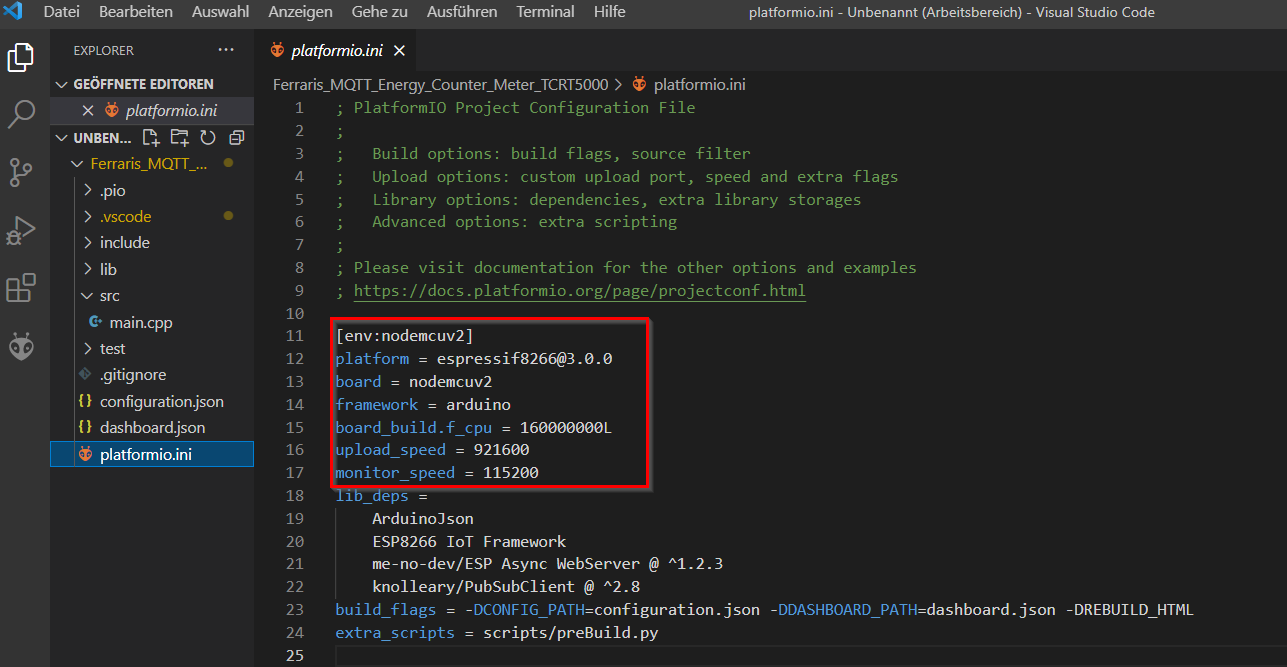Click the C++ file icon beside main.cpp
Viewport: 1287px width, 667px height.
[96, 322]
